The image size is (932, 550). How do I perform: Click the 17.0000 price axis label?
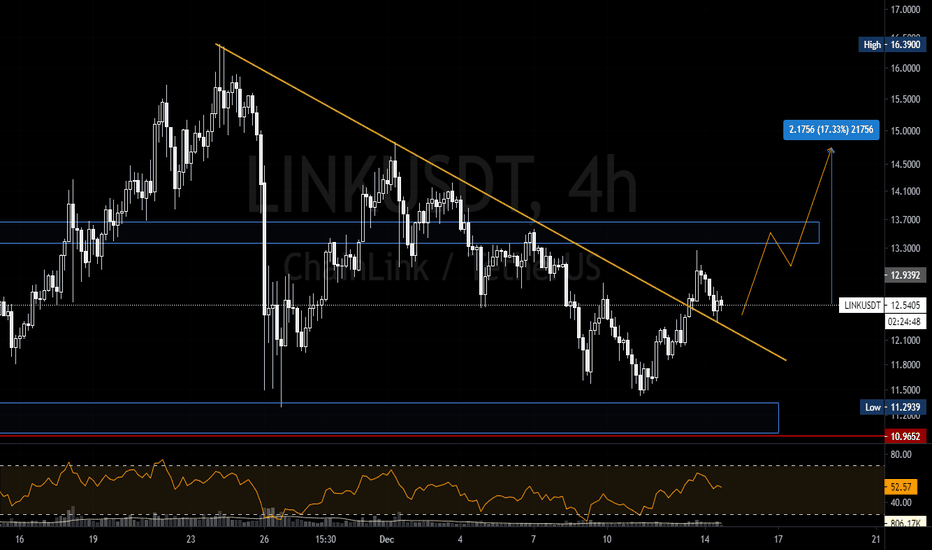coord(905,10)
